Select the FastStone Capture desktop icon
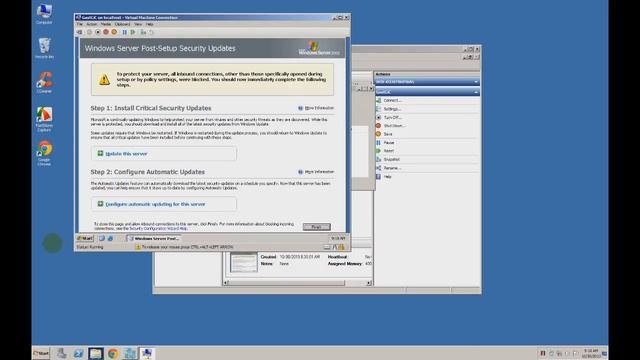The width and height of the screenshot is (640, 360). pos(44,119)
